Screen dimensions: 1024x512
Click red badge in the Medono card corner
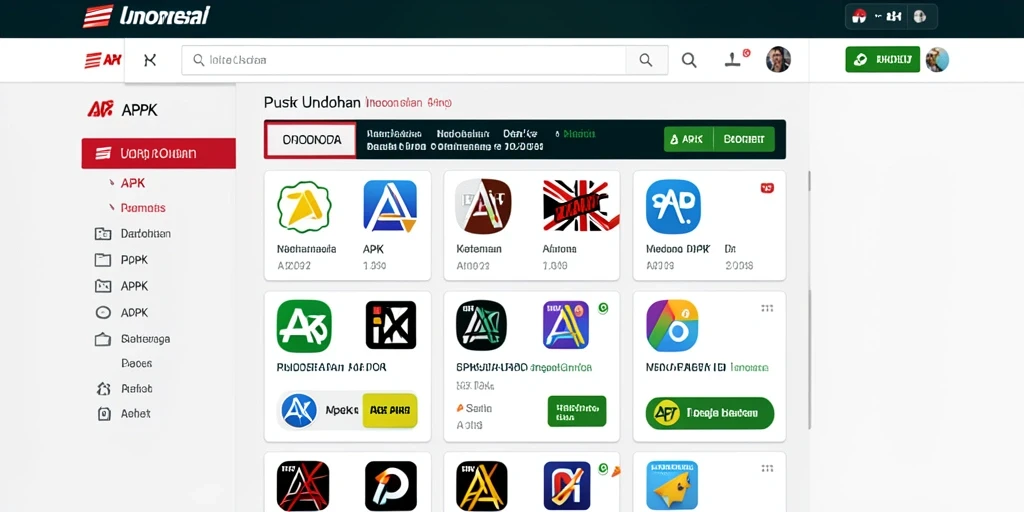coord(767,188)
